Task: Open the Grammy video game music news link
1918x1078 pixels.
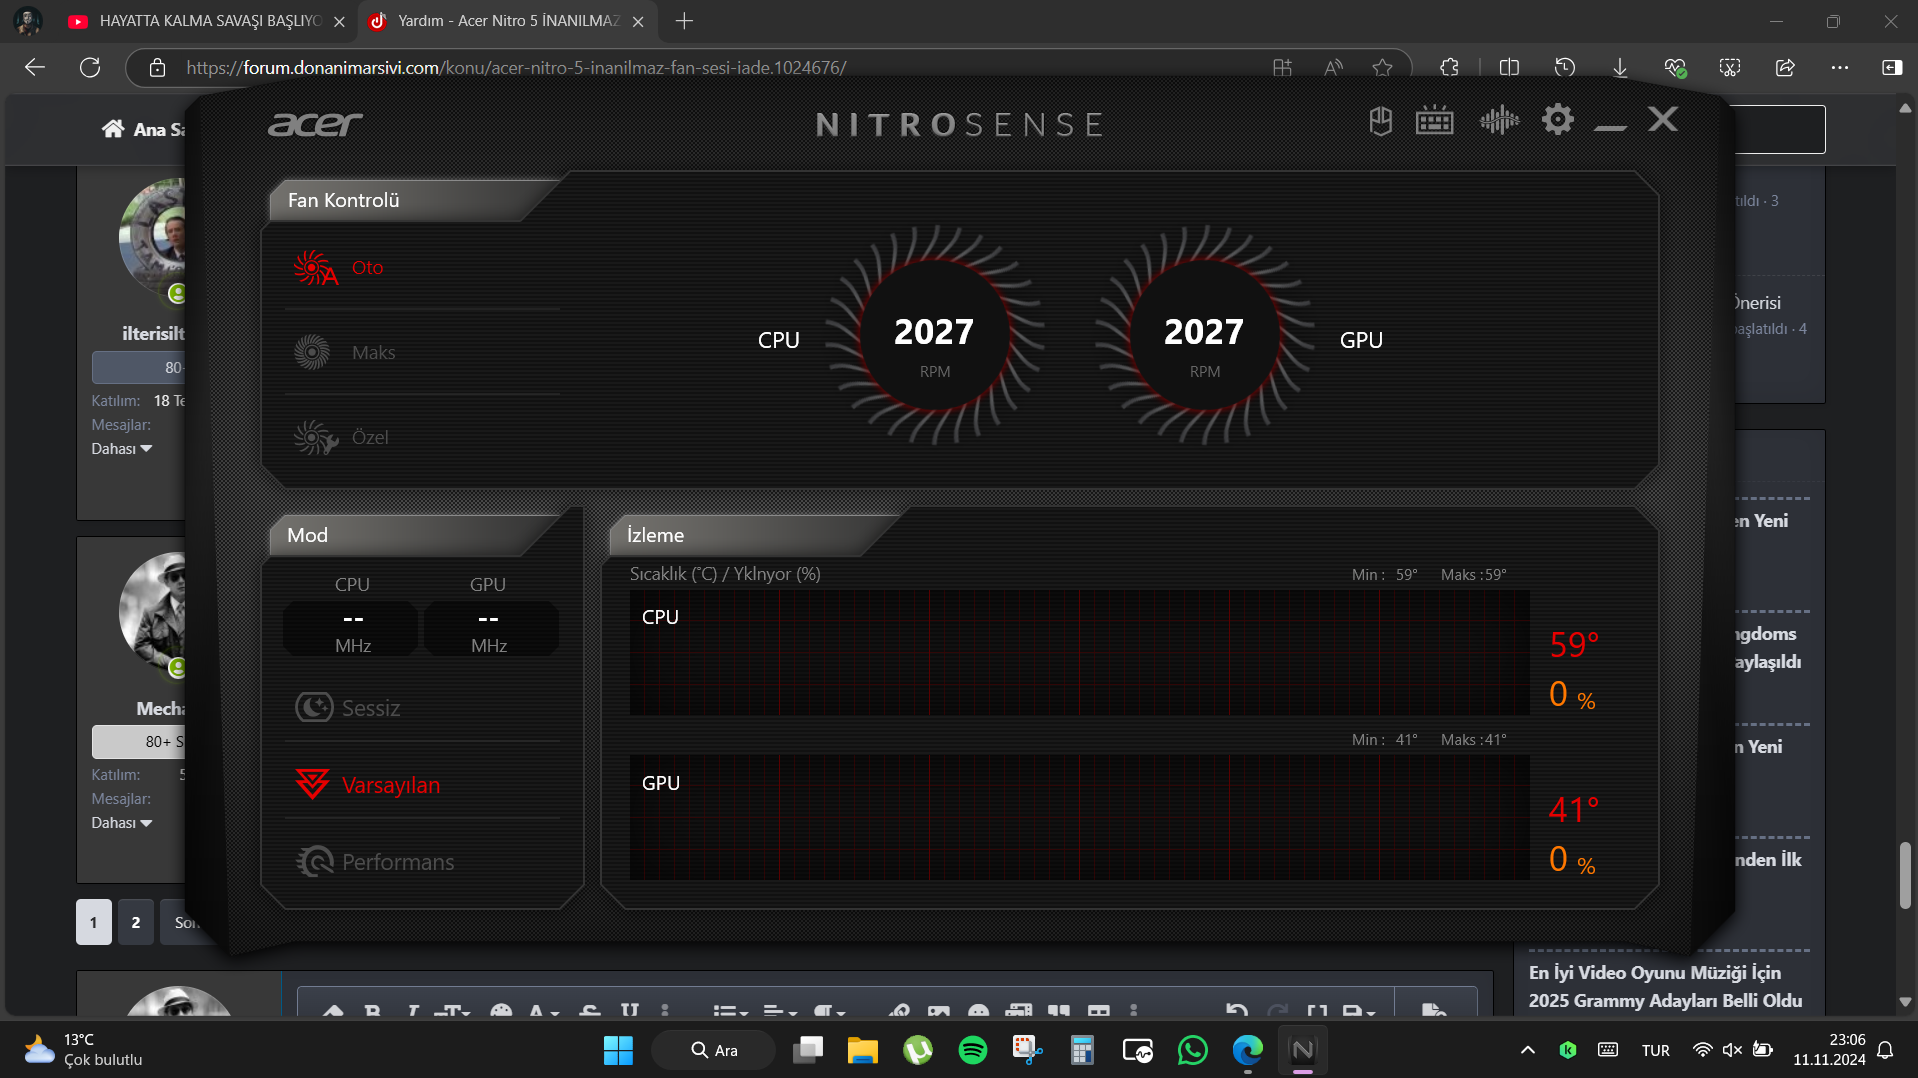Action: pyautogui.click(x=1665, y=986)
